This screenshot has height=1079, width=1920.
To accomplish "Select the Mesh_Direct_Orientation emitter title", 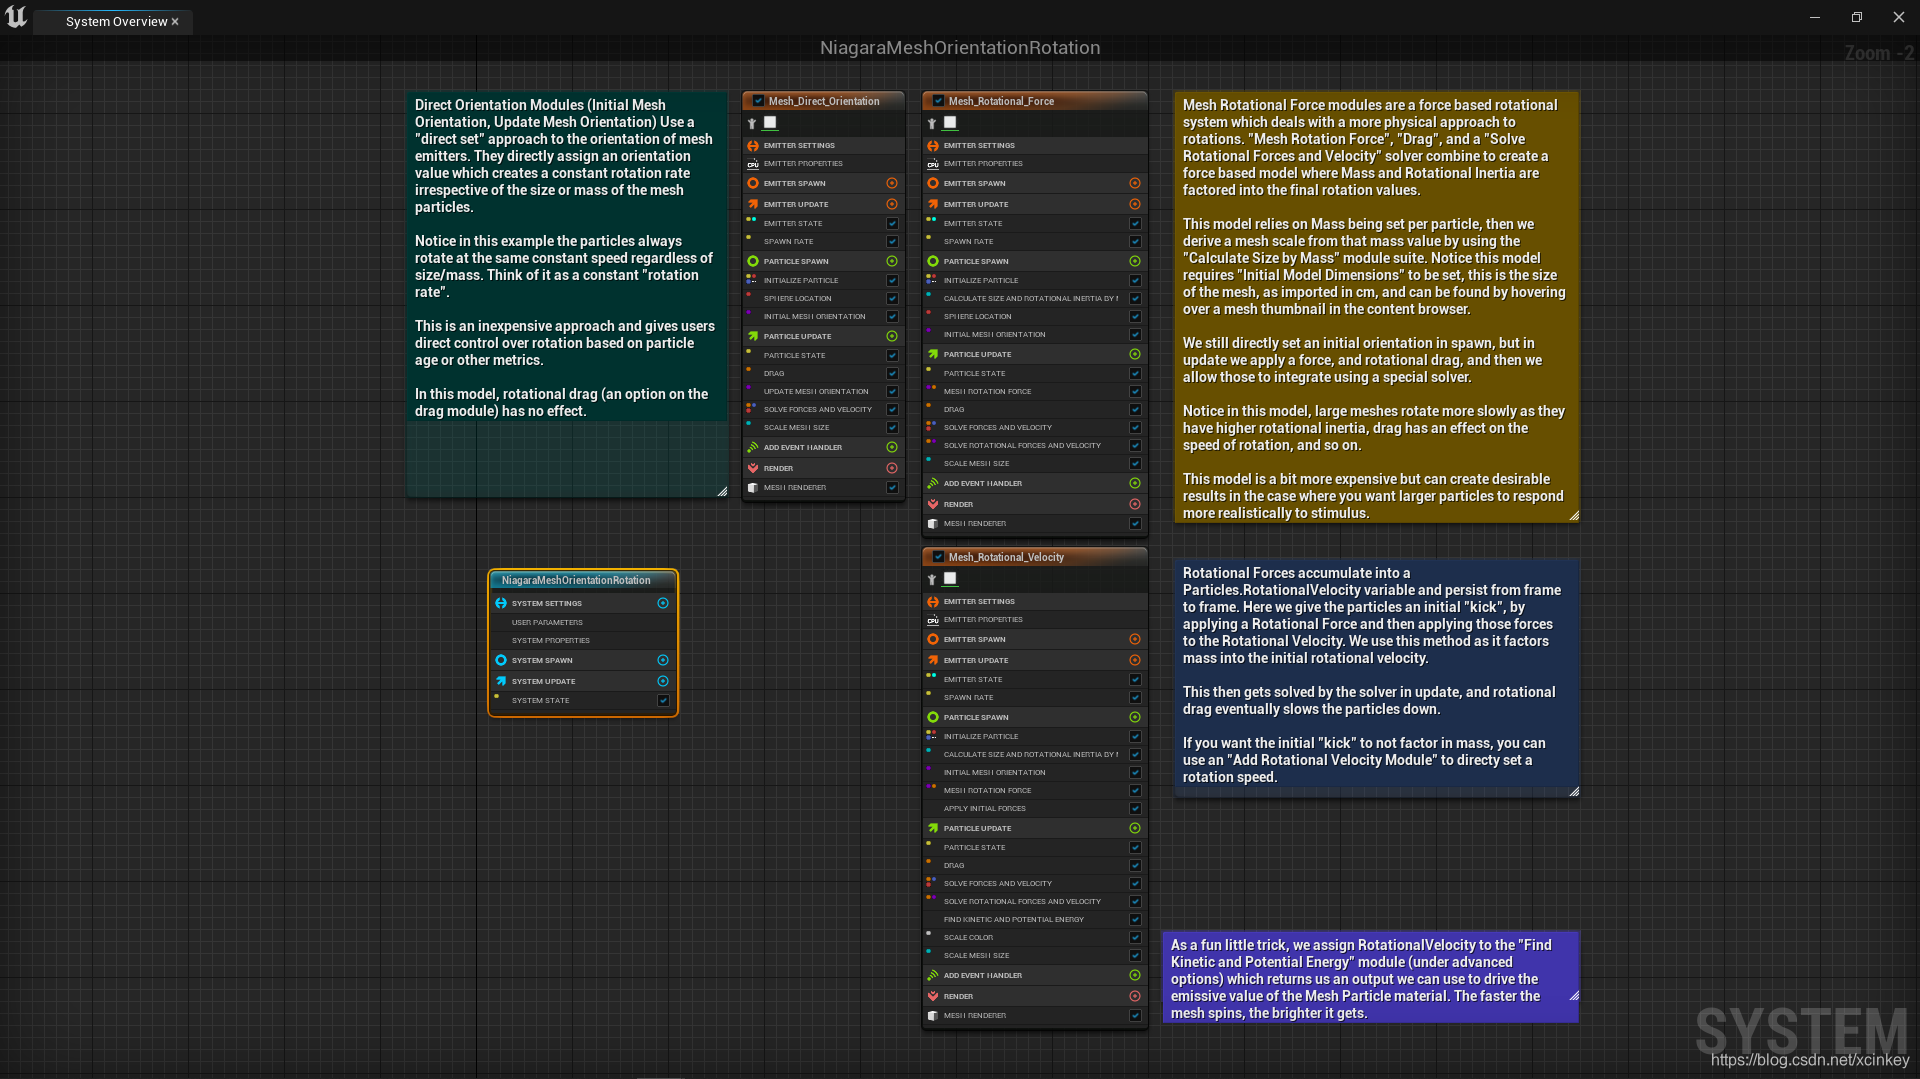I will [824, 101].
